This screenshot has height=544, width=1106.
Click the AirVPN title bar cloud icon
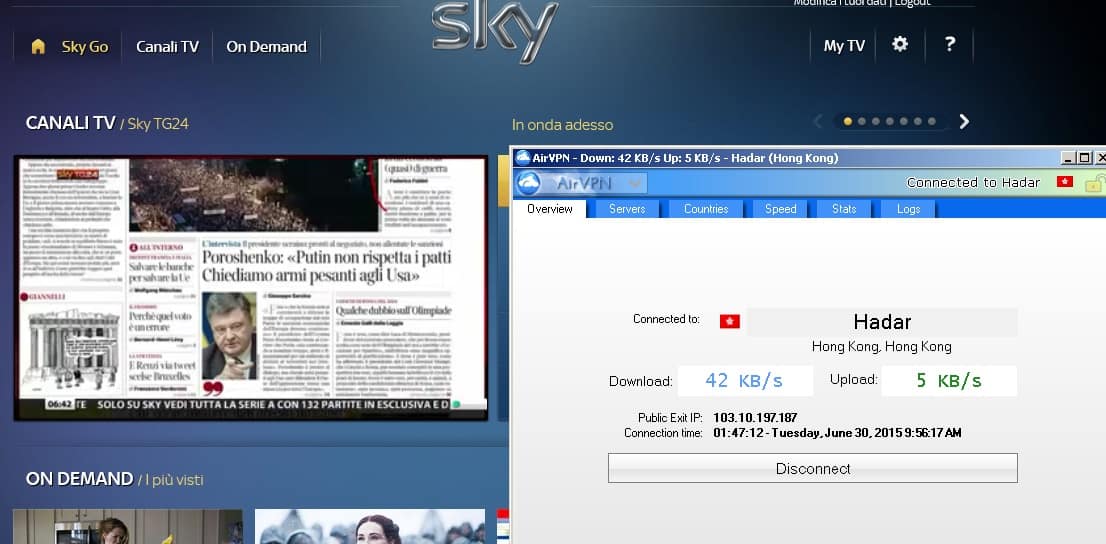click(x=523, y=157)
